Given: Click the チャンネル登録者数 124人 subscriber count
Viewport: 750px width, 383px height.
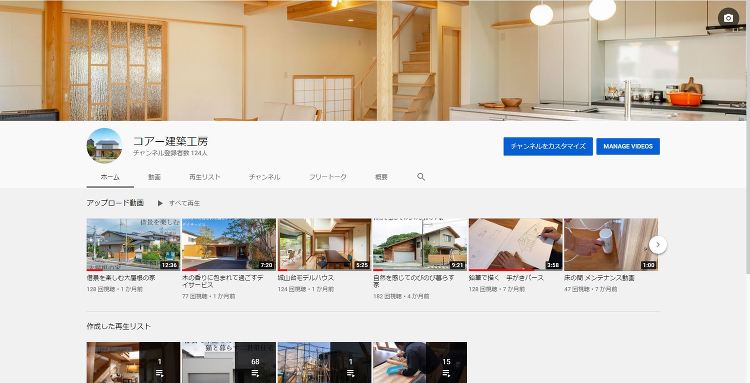Looking at the screenshot, I should pyautogui.click(x=170, y=153).
